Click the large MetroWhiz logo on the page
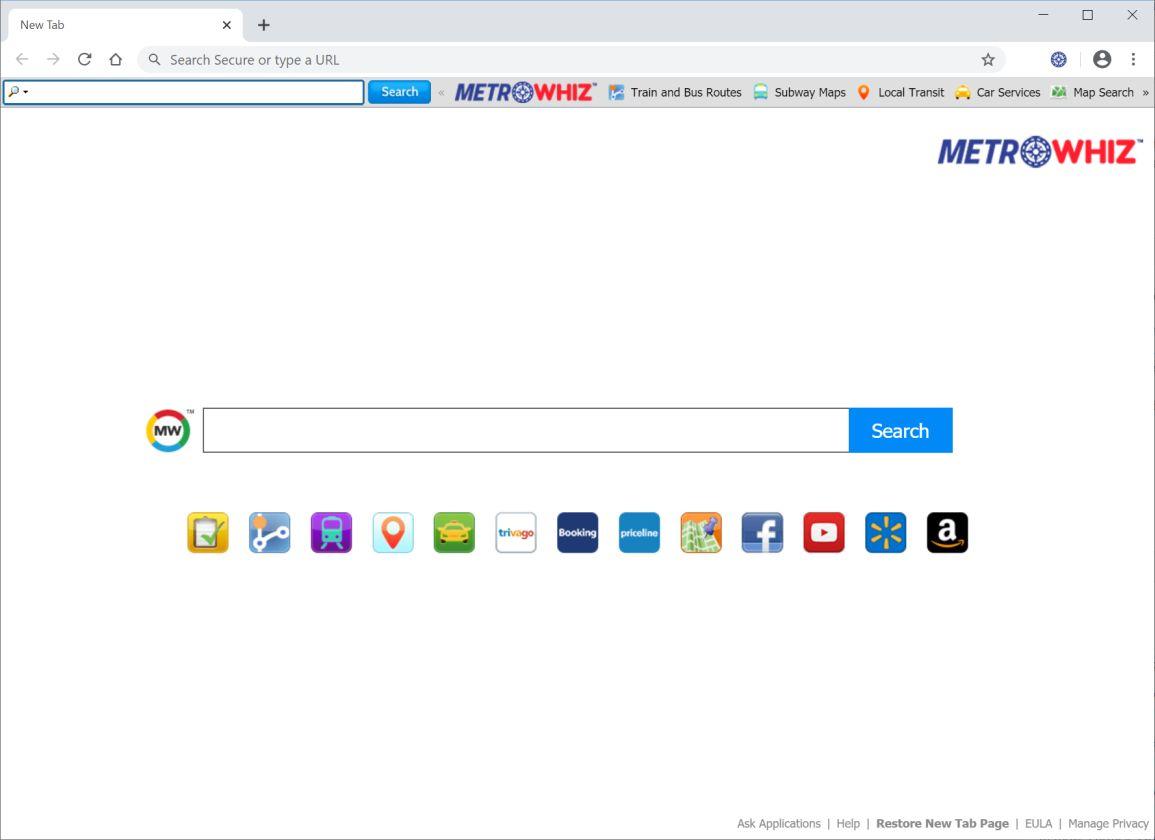This screenshot has height=840, width=1155. (1039, 152)
